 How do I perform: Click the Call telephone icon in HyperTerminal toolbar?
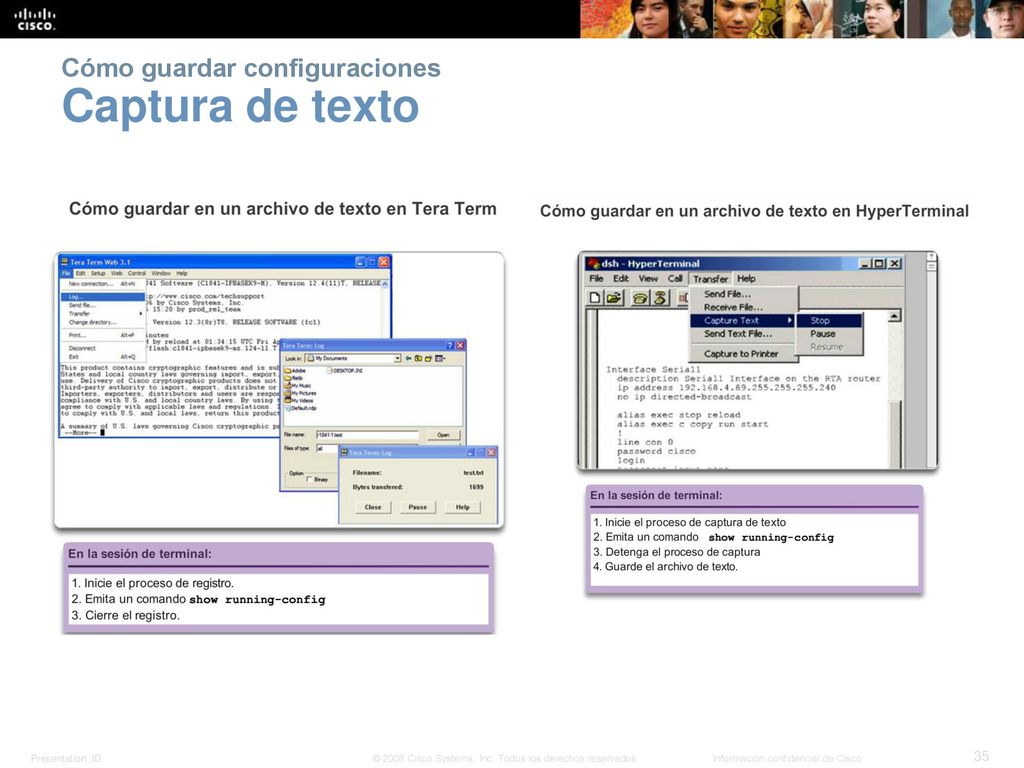point(641,298)
